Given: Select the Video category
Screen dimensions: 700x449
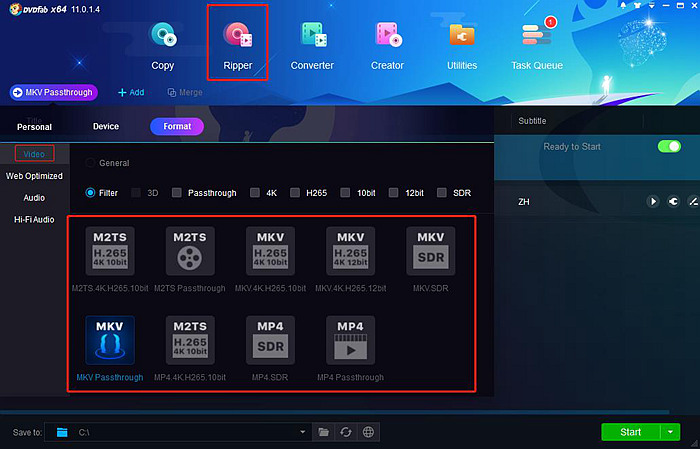Looking at the screenshot, I should pyautogui.click(x=34, y=154).
